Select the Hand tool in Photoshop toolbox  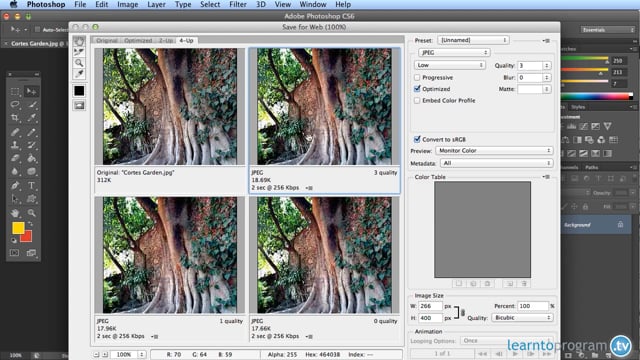click(15, 213)
